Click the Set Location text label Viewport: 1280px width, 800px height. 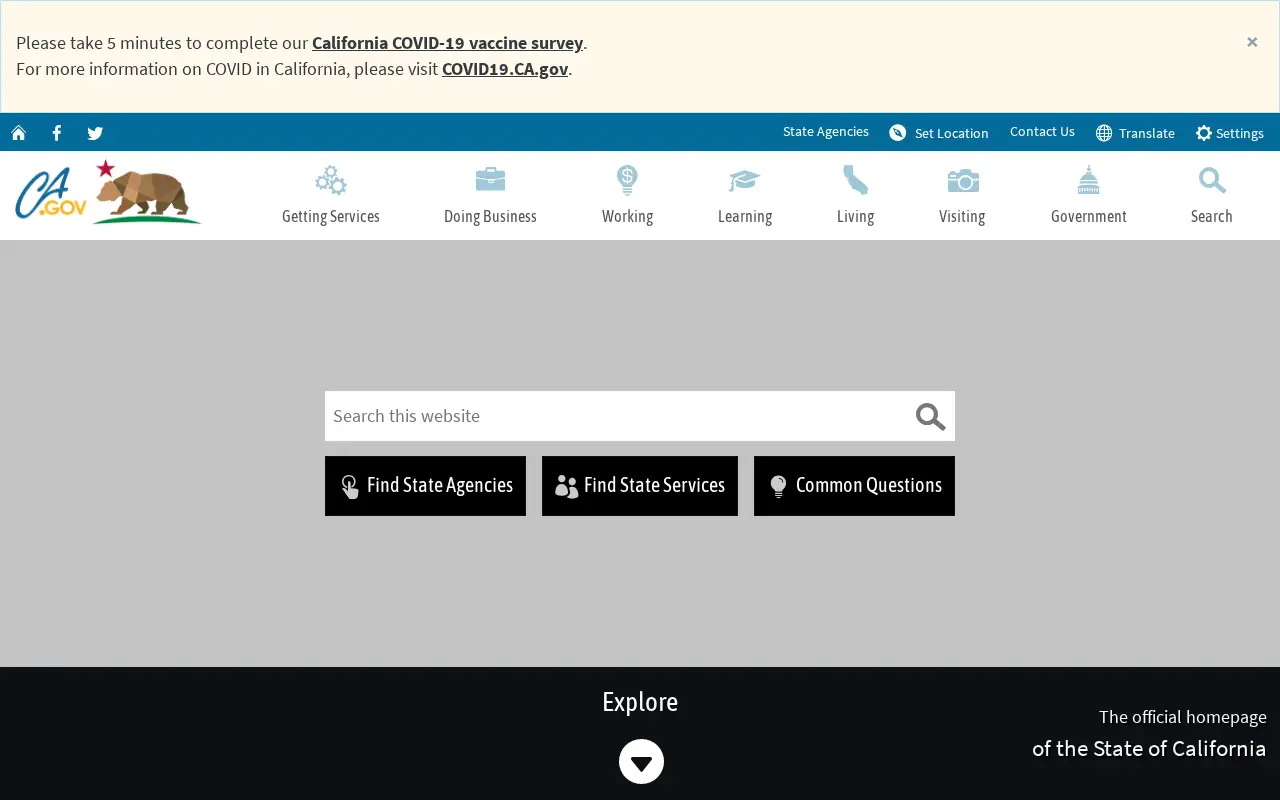952,133
